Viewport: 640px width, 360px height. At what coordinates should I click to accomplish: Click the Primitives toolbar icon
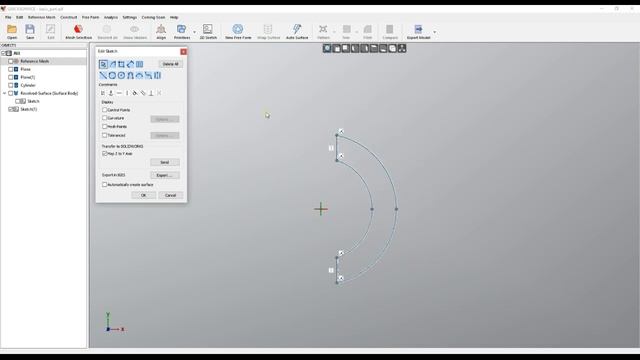(182, 31)
